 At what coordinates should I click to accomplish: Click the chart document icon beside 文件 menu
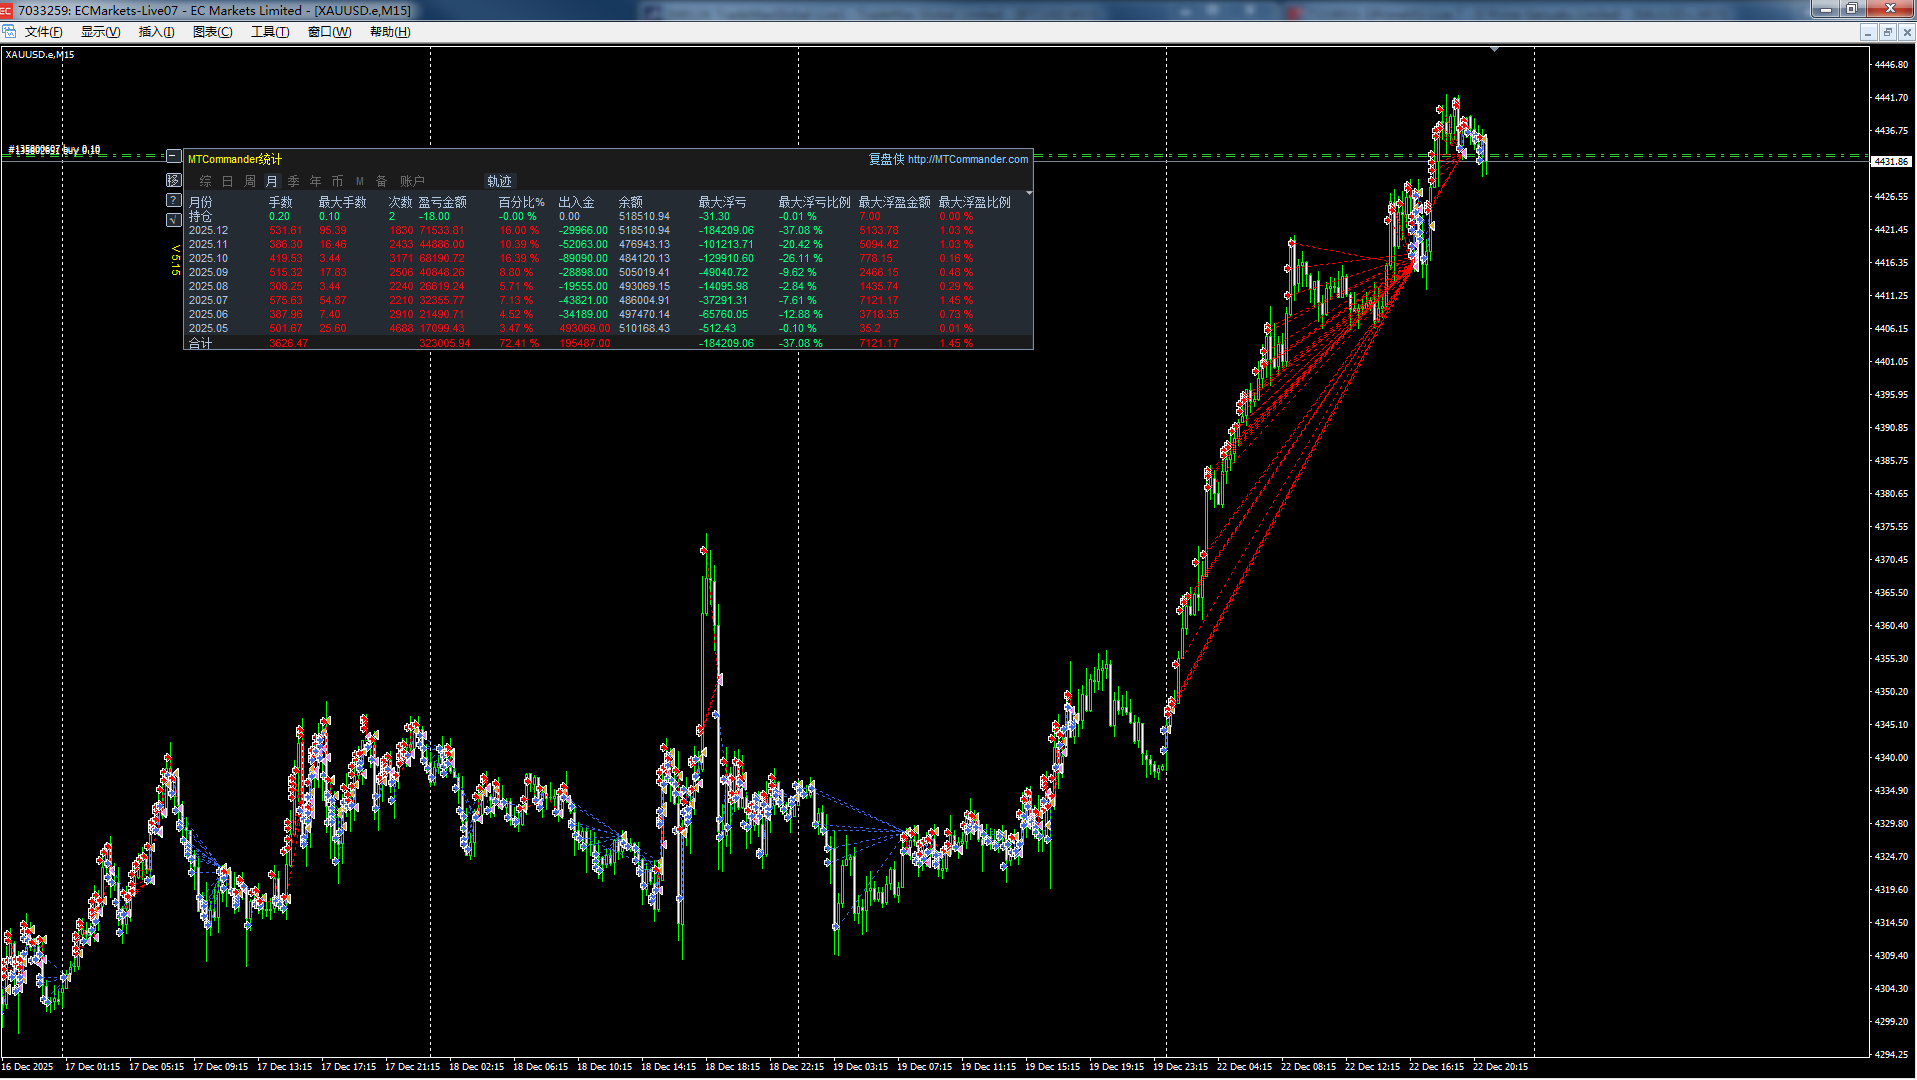pyautogui.click(x=9, y=32)
